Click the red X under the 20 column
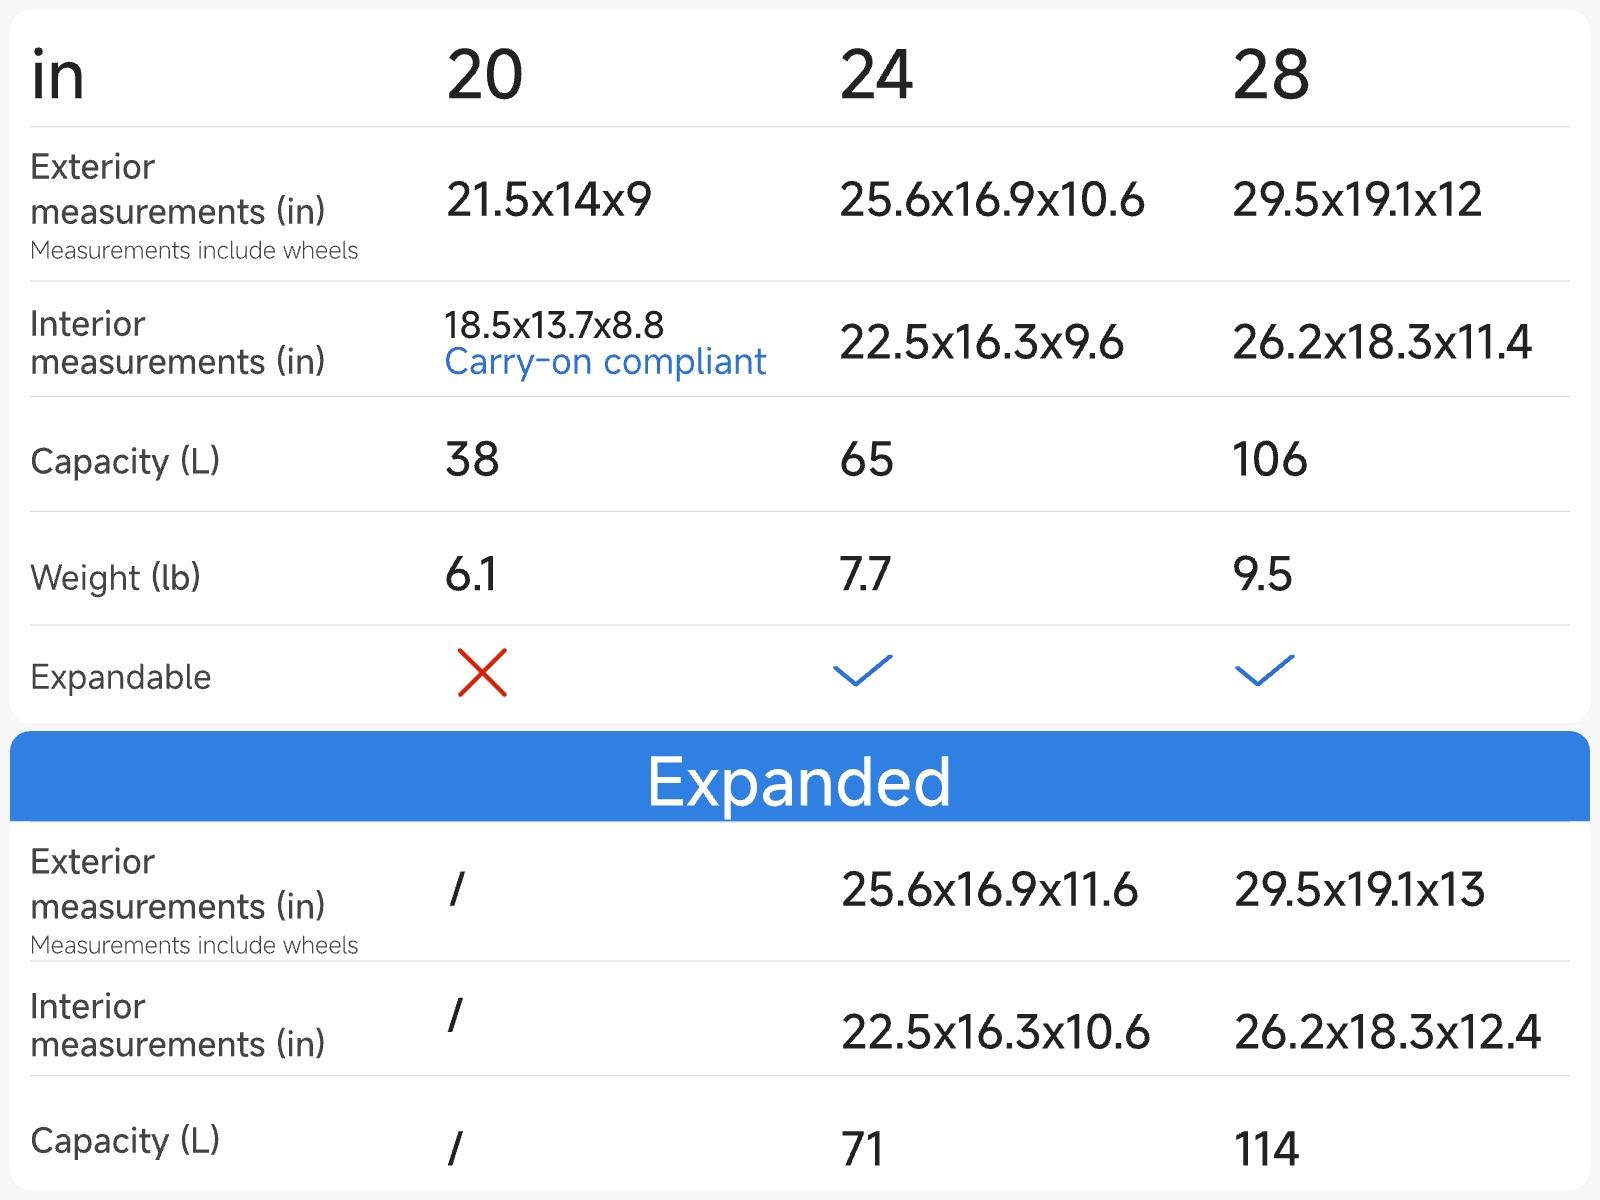 pos(482,672)
